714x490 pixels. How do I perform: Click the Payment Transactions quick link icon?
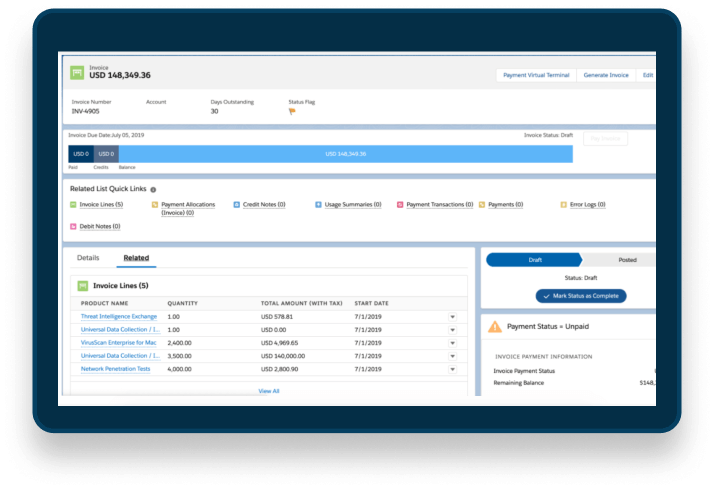[400, 204]
